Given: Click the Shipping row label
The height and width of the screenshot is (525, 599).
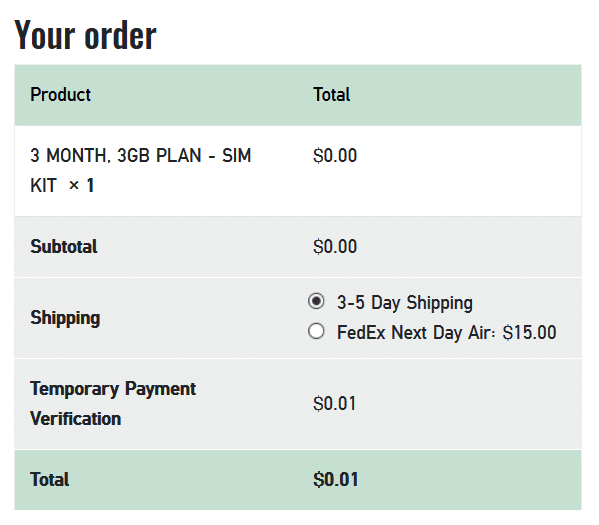Looking at the screenshot, I should click(x=65, y=318).
